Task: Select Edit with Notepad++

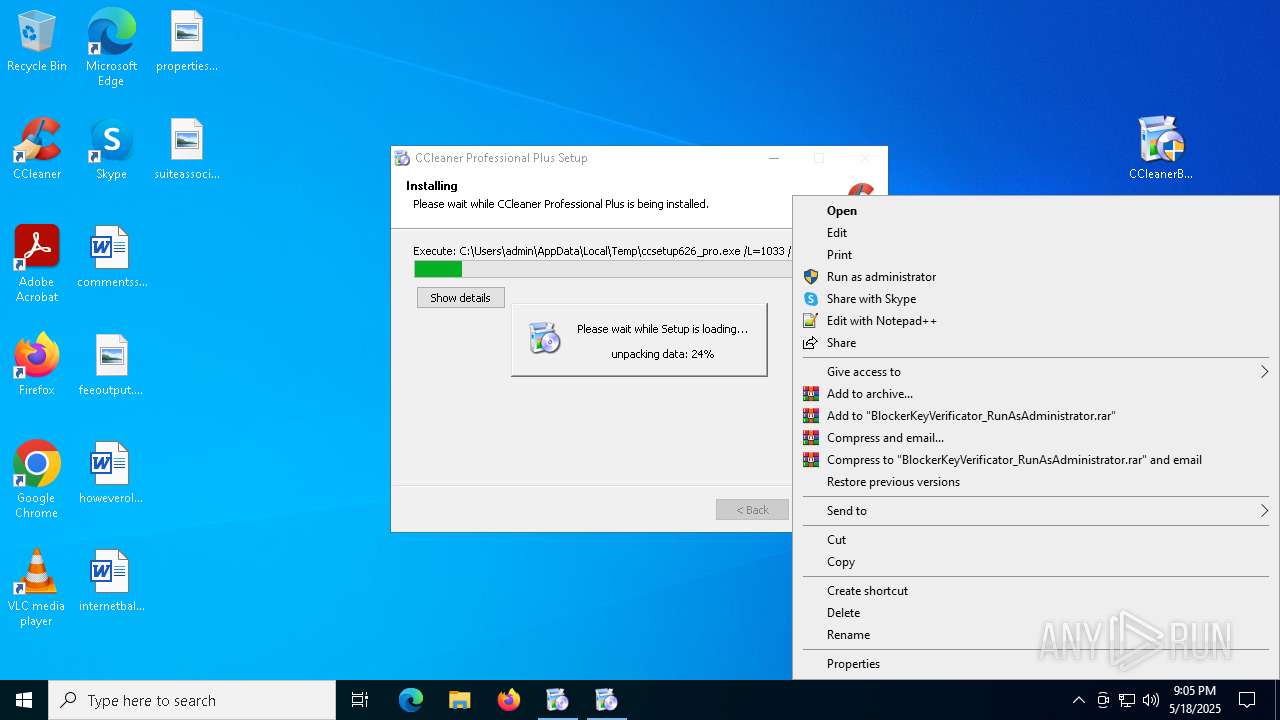Action: 1035,321
